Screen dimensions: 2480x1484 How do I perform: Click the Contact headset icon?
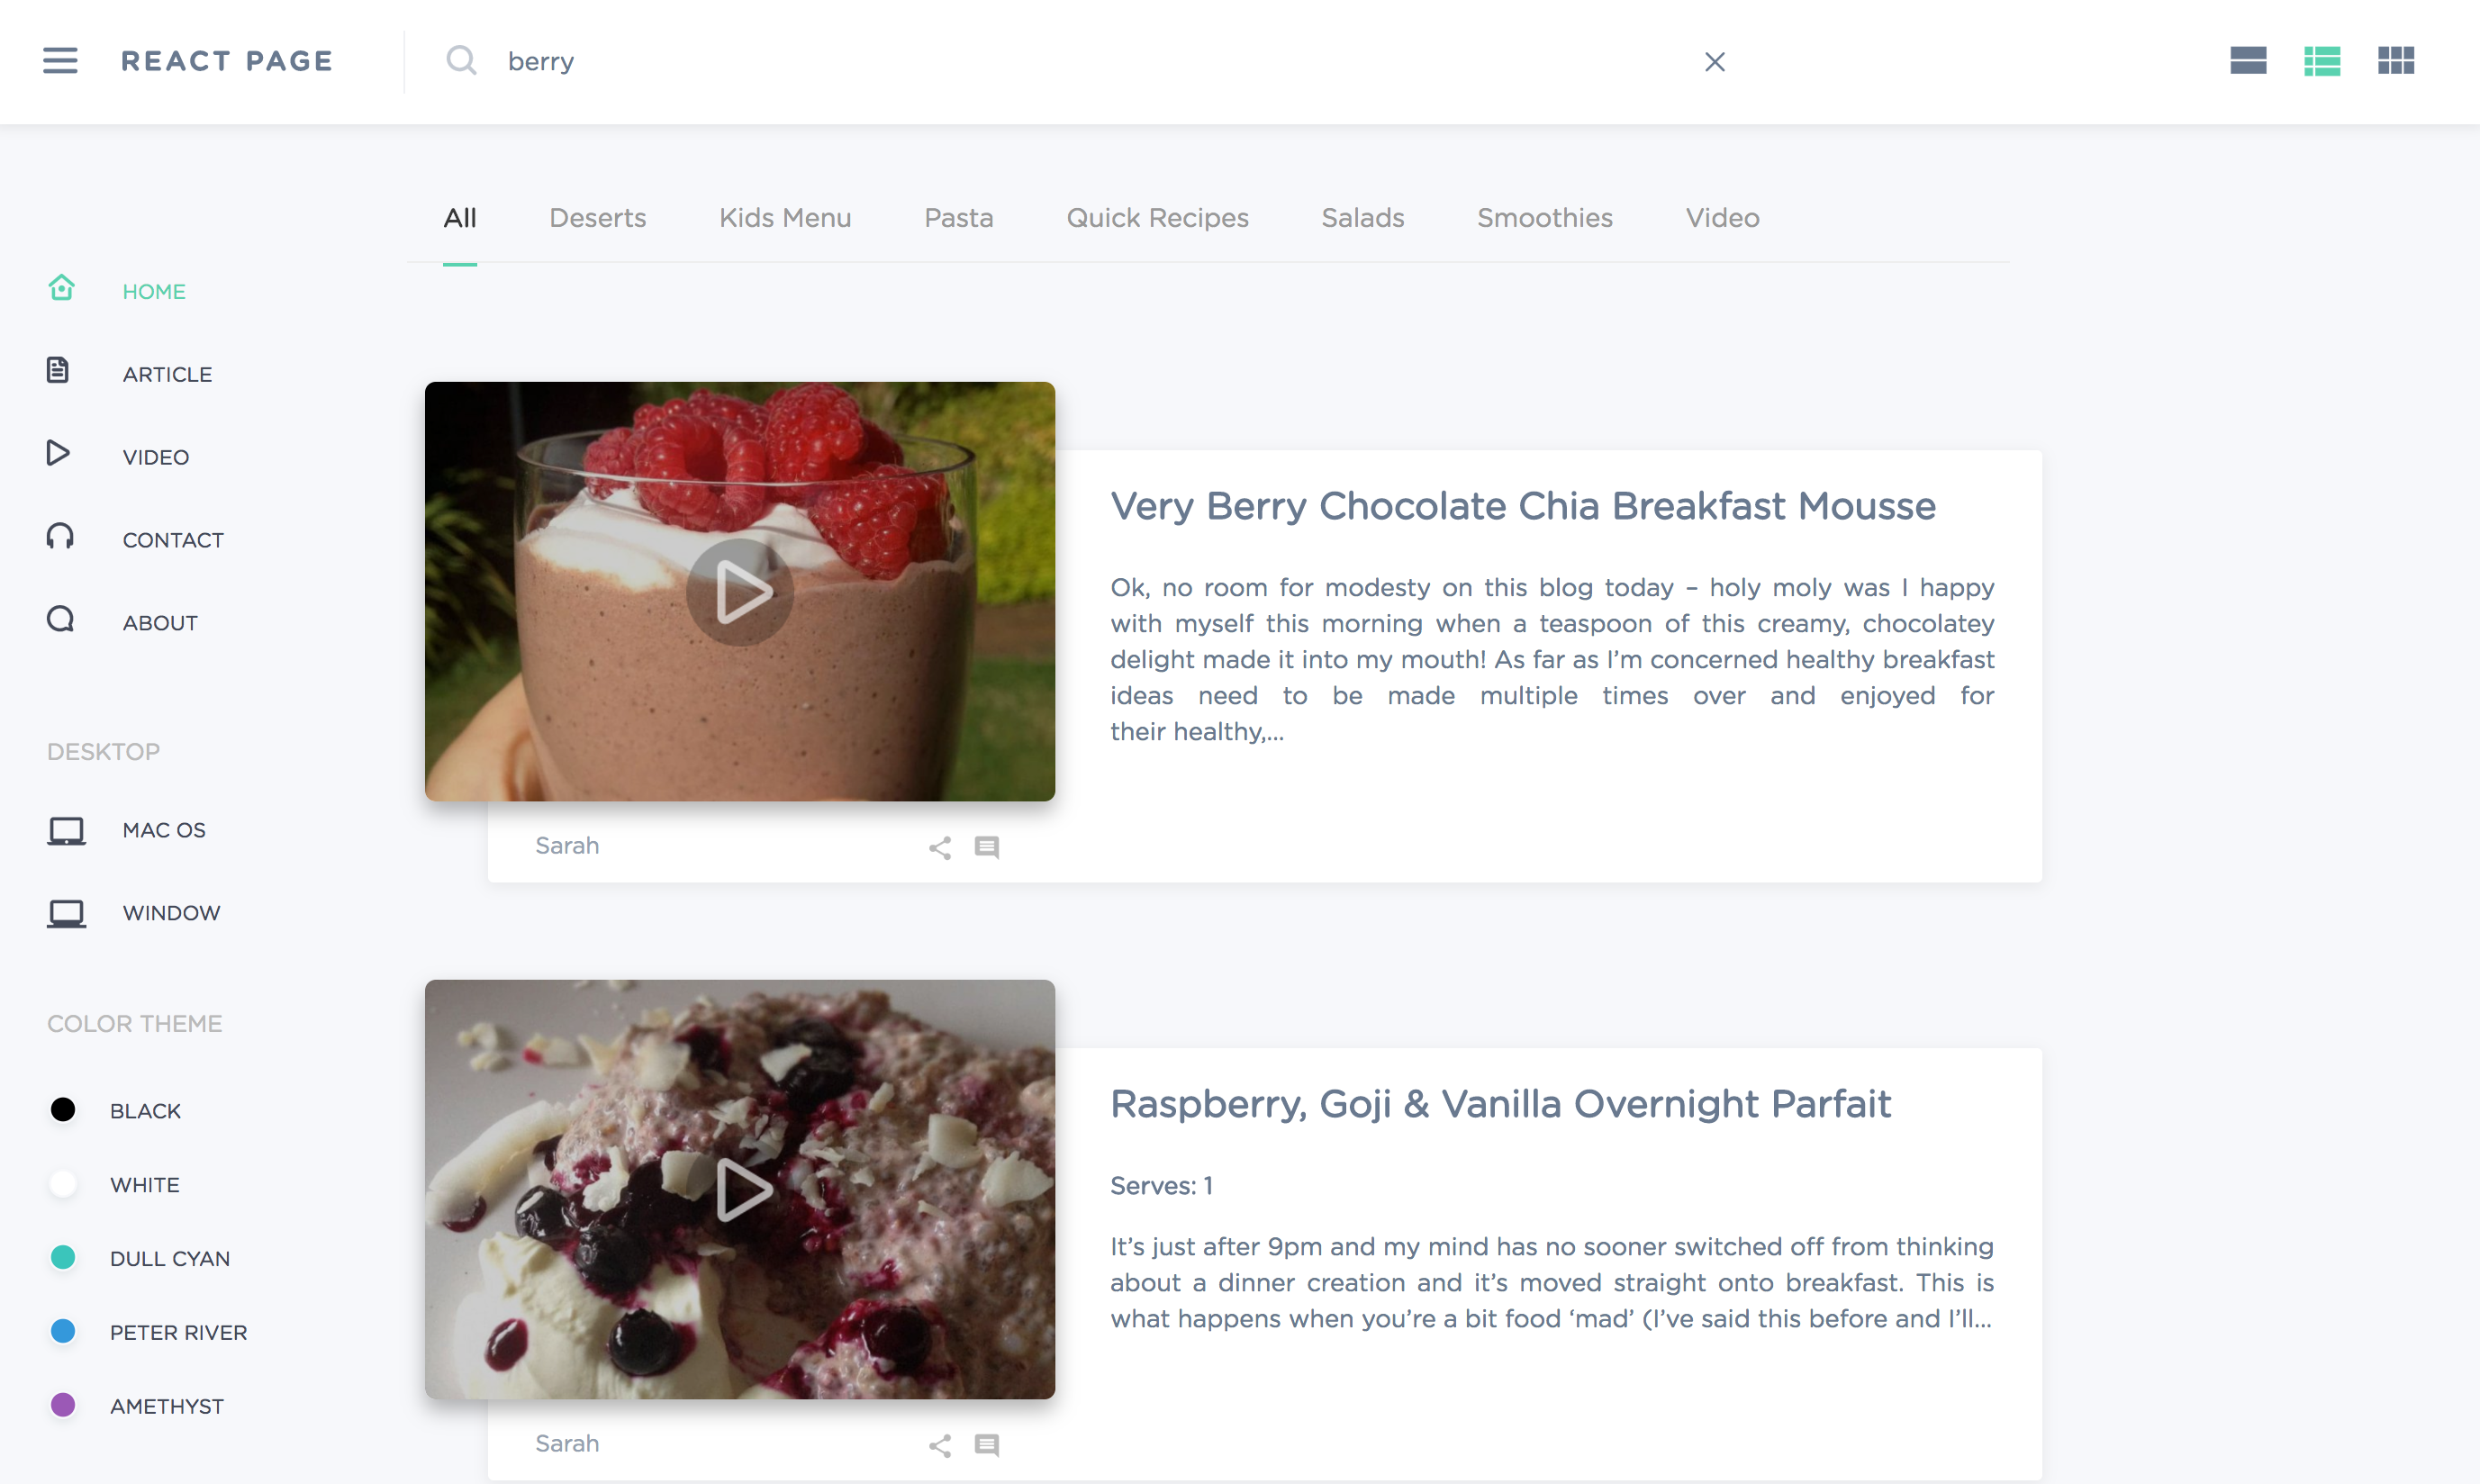pyautogui.click(x=60, y=537)
